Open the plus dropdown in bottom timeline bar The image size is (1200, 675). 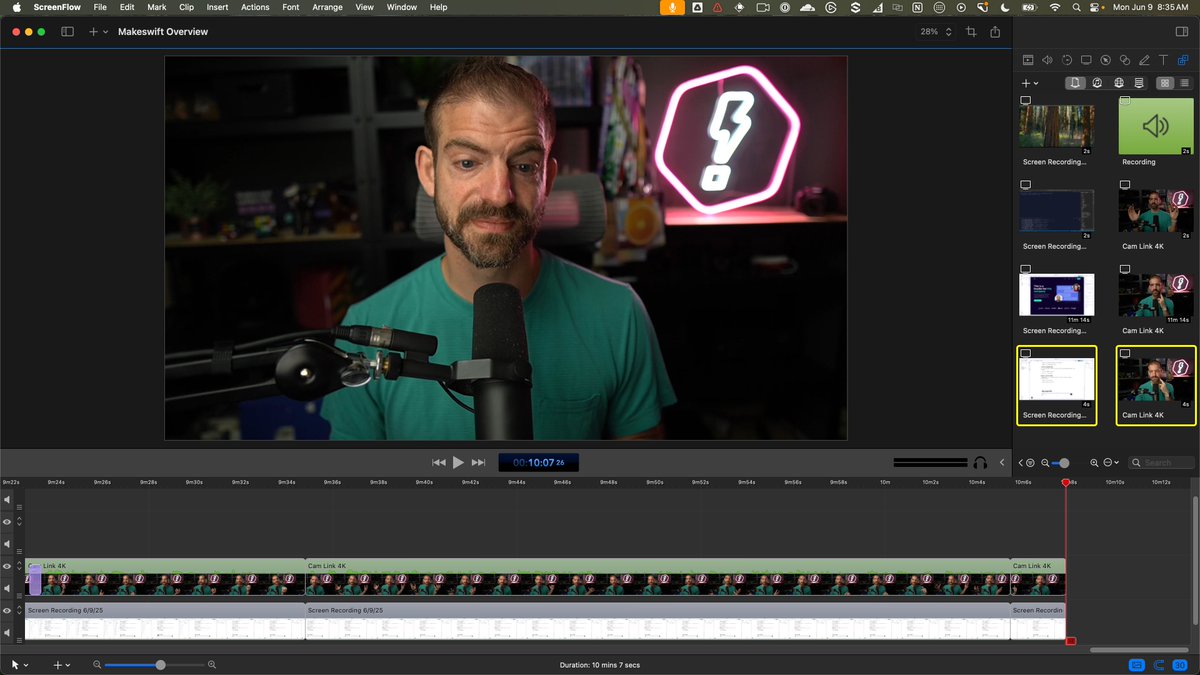click(62, 664)
